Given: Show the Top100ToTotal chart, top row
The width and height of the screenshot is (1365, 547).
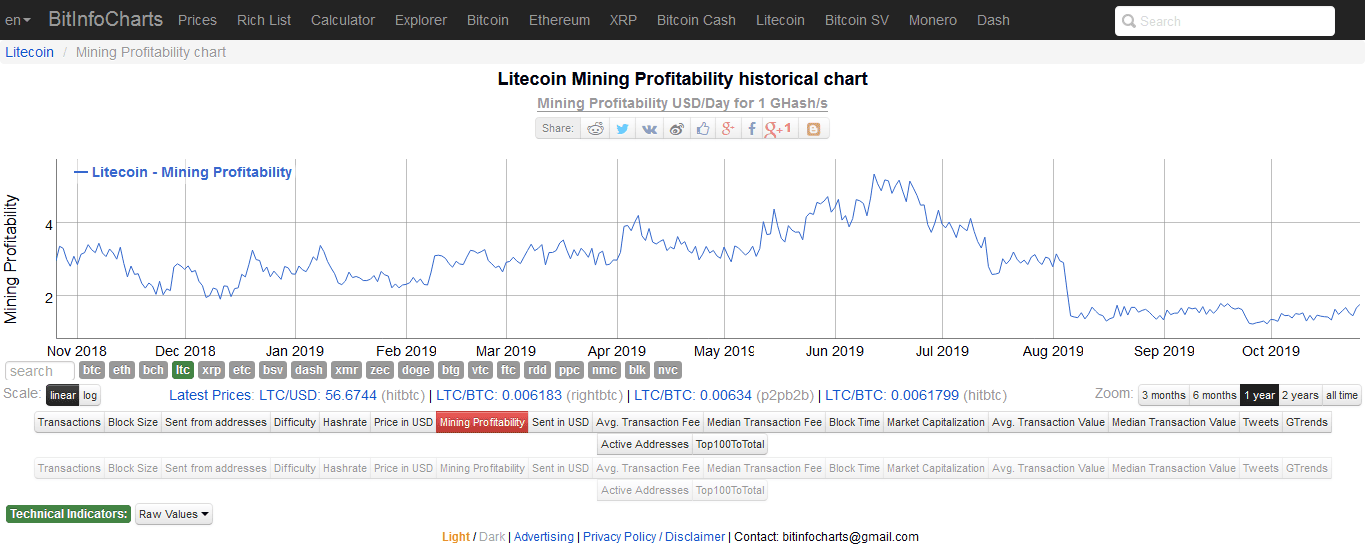Looking at the screenshot, I should click(730, 444).
